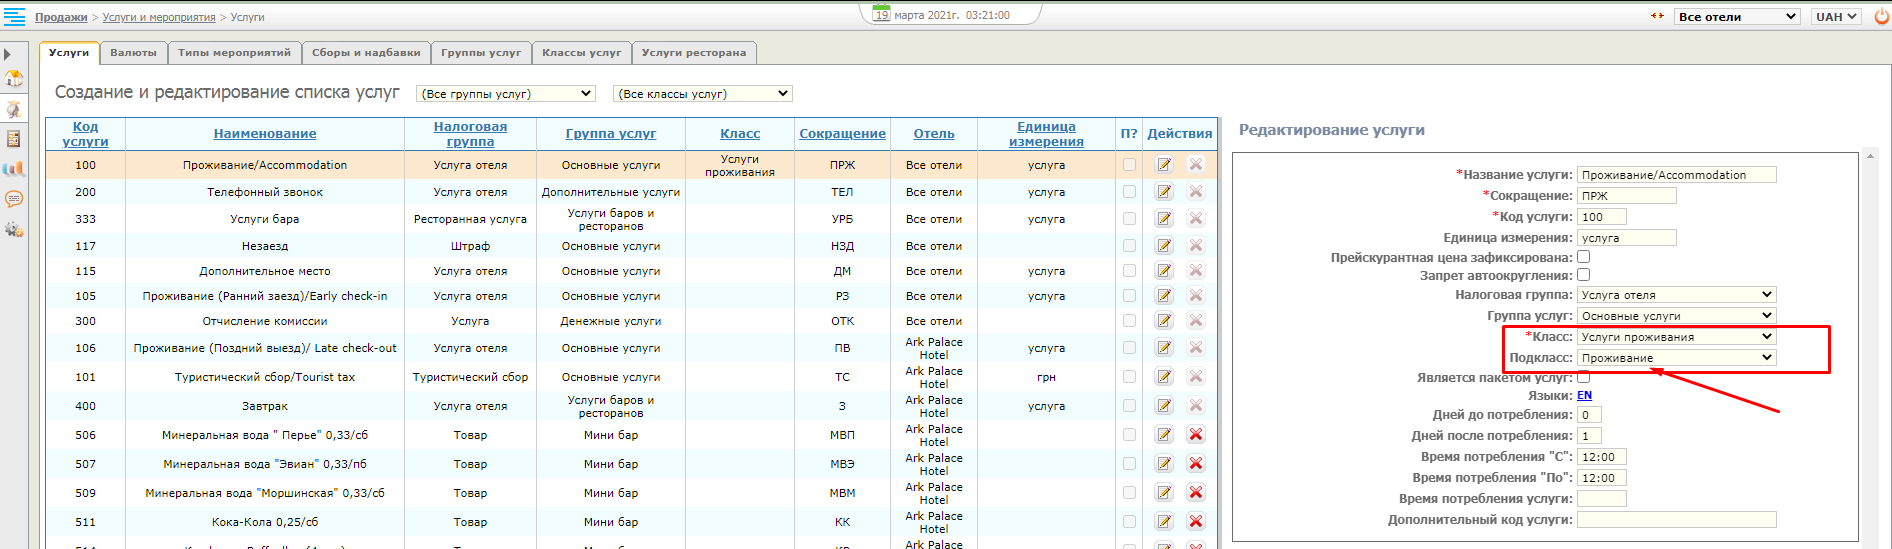Viewport: 1892px width, 549px height.
Task: Open the (Все группы услуг) filter dropdown
Action: coord(505,94)
